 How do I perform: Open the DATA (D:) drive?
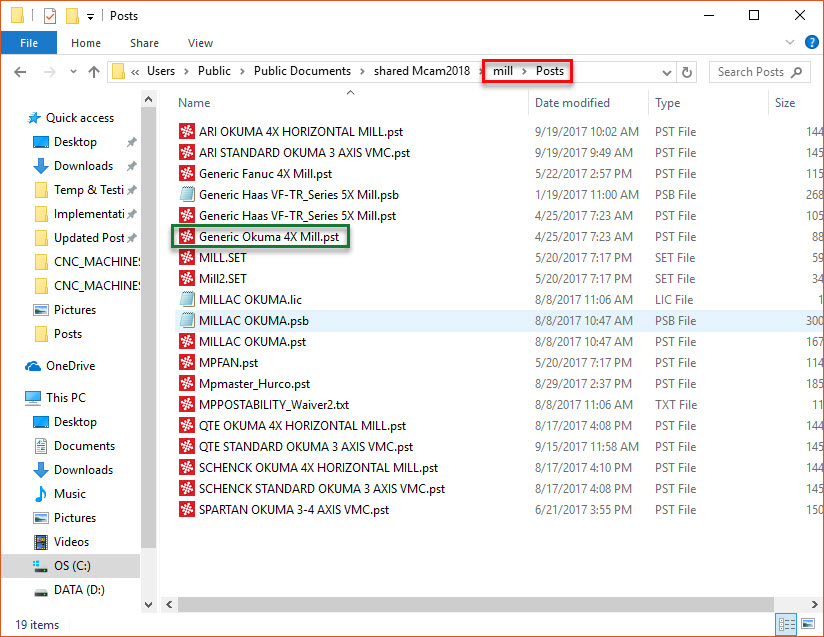pyautogui.click(x=79, y=590)
